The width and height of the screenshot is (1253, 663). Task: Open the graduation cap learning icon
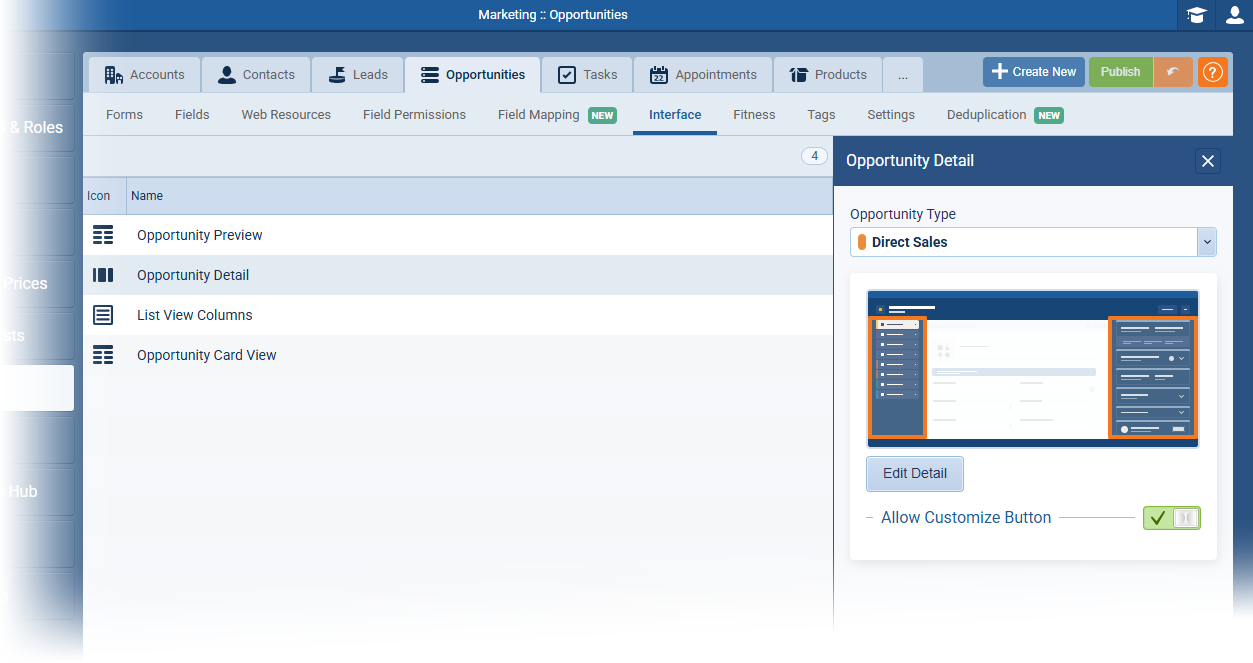(1197, 15)
